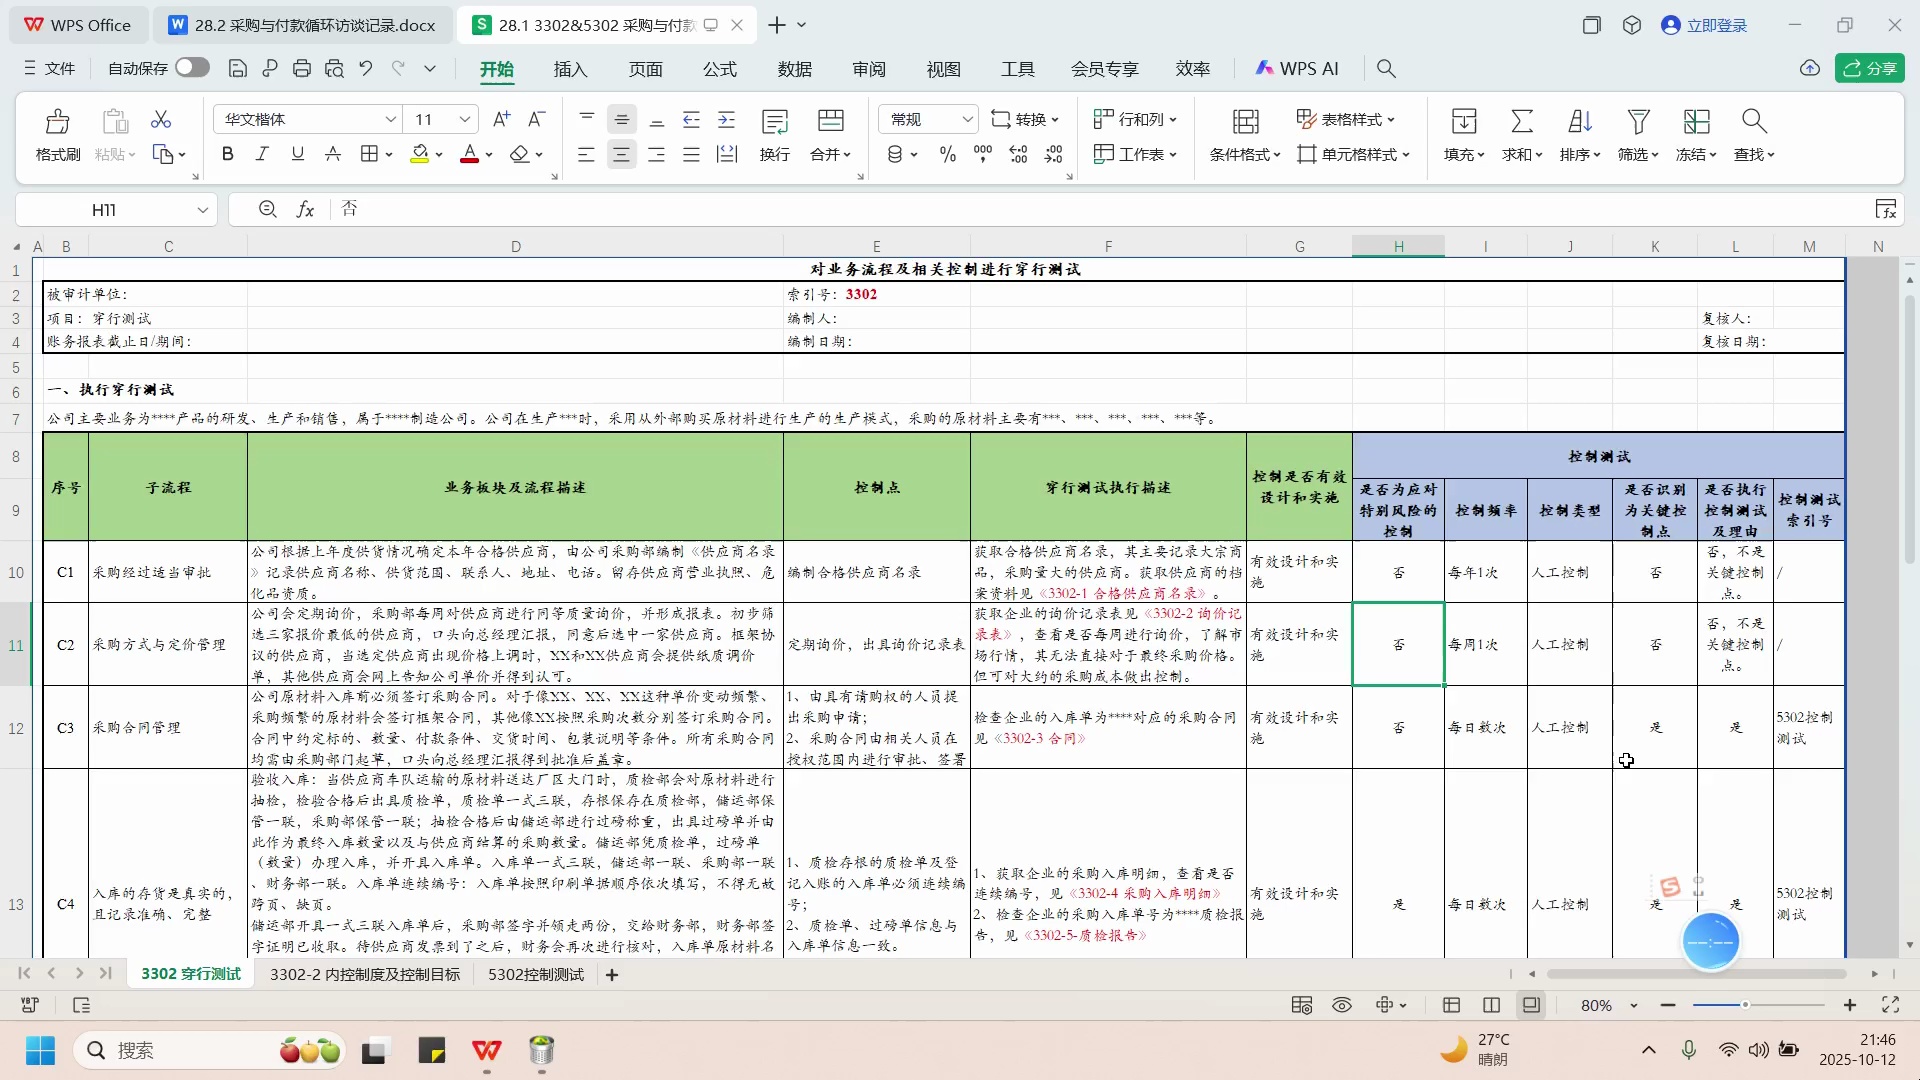This screenshot has width=1920, height=1080.
Task: Click the WPS AI button
Action: tap(1297, 69)
